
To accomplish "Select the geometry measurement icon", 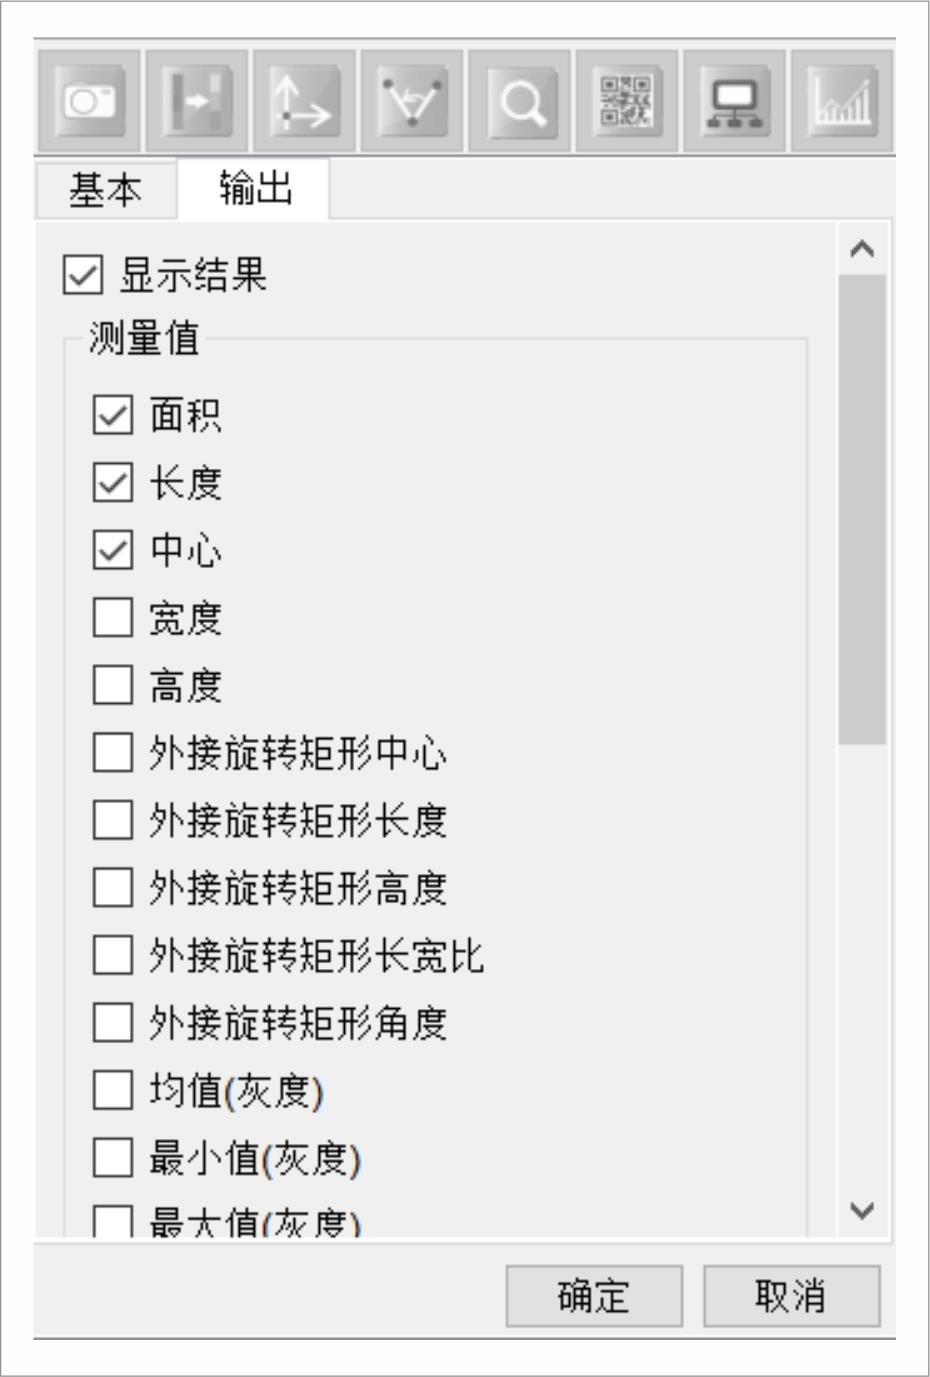I will [x=412, y=101].
